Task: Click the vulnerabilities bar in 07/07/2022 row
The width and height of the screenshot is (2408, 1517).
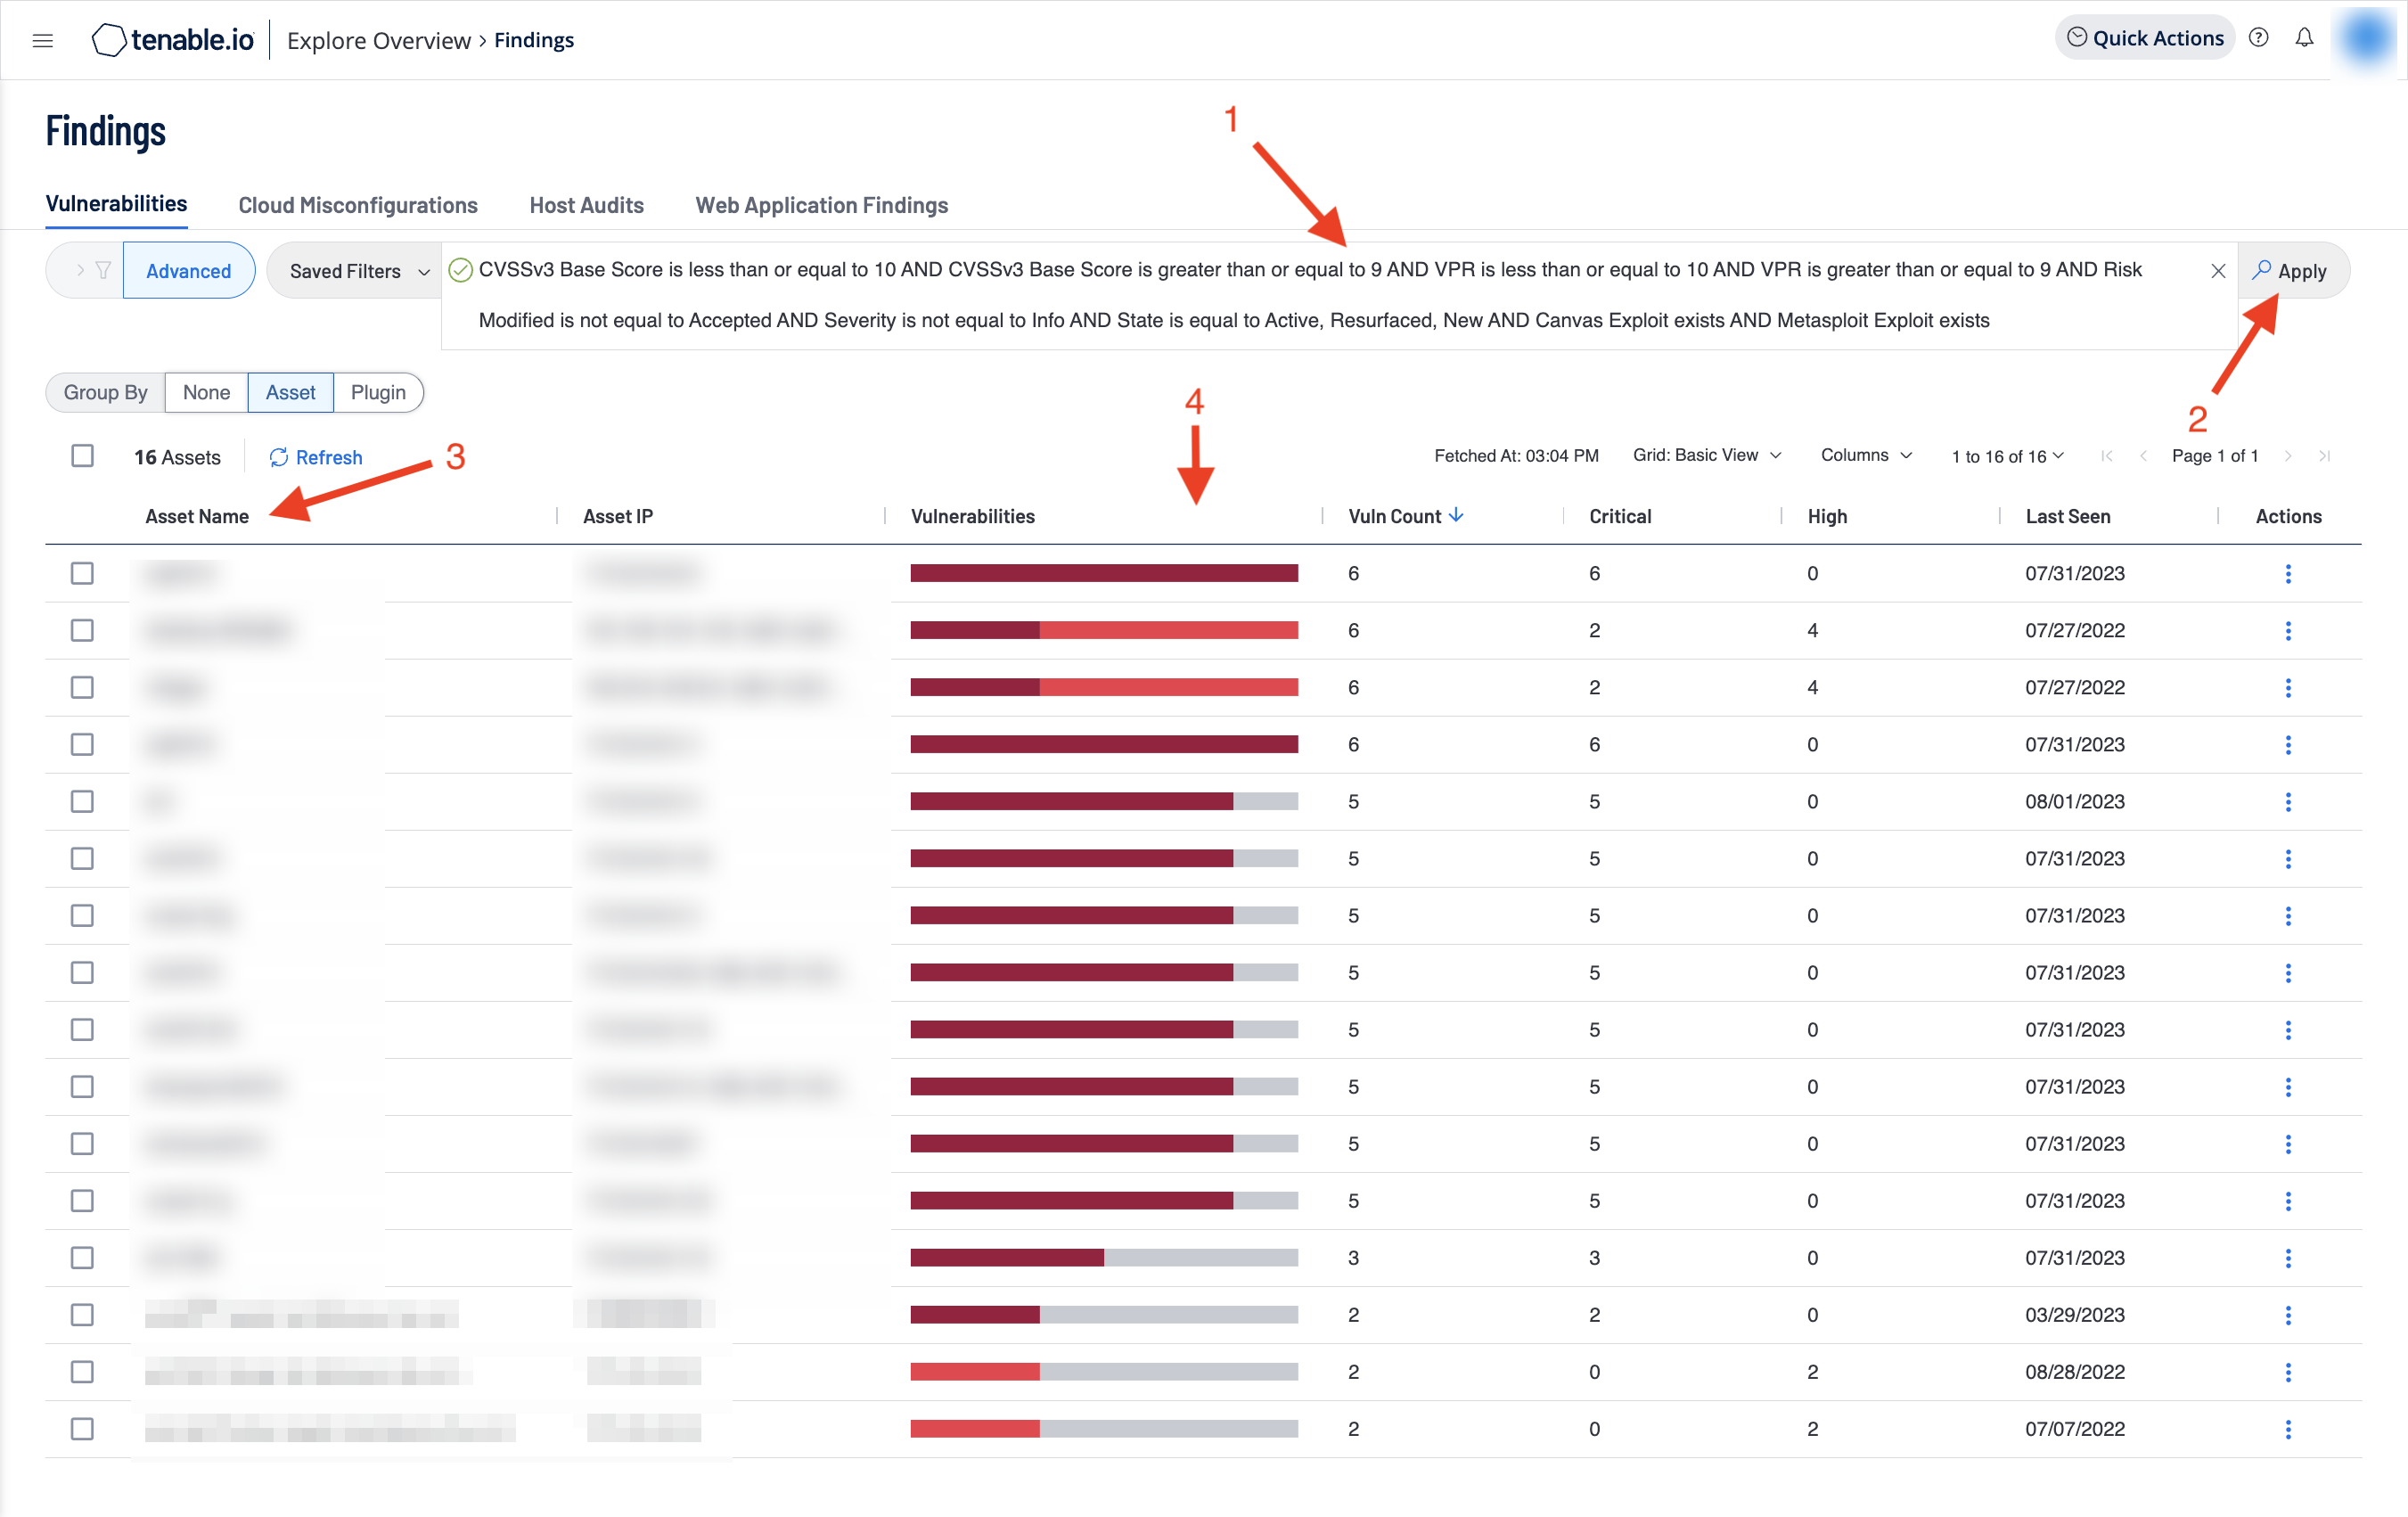Action: pyautogui.click(x=1104, y=1428)
